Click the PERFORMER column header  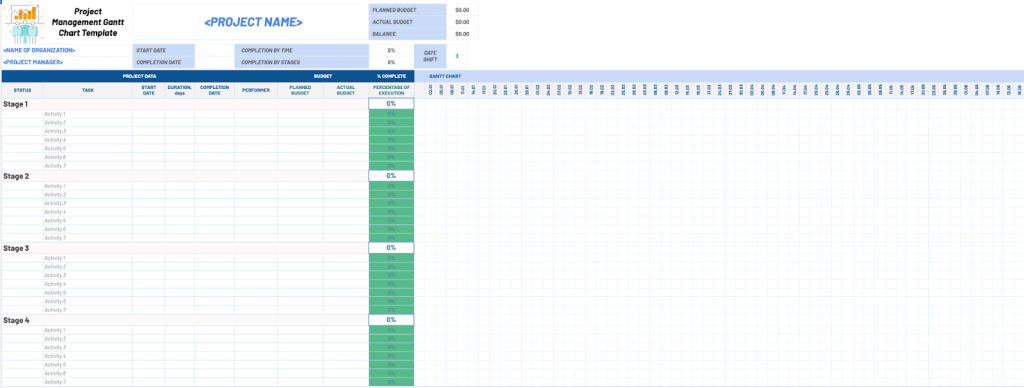click(256, 90)
